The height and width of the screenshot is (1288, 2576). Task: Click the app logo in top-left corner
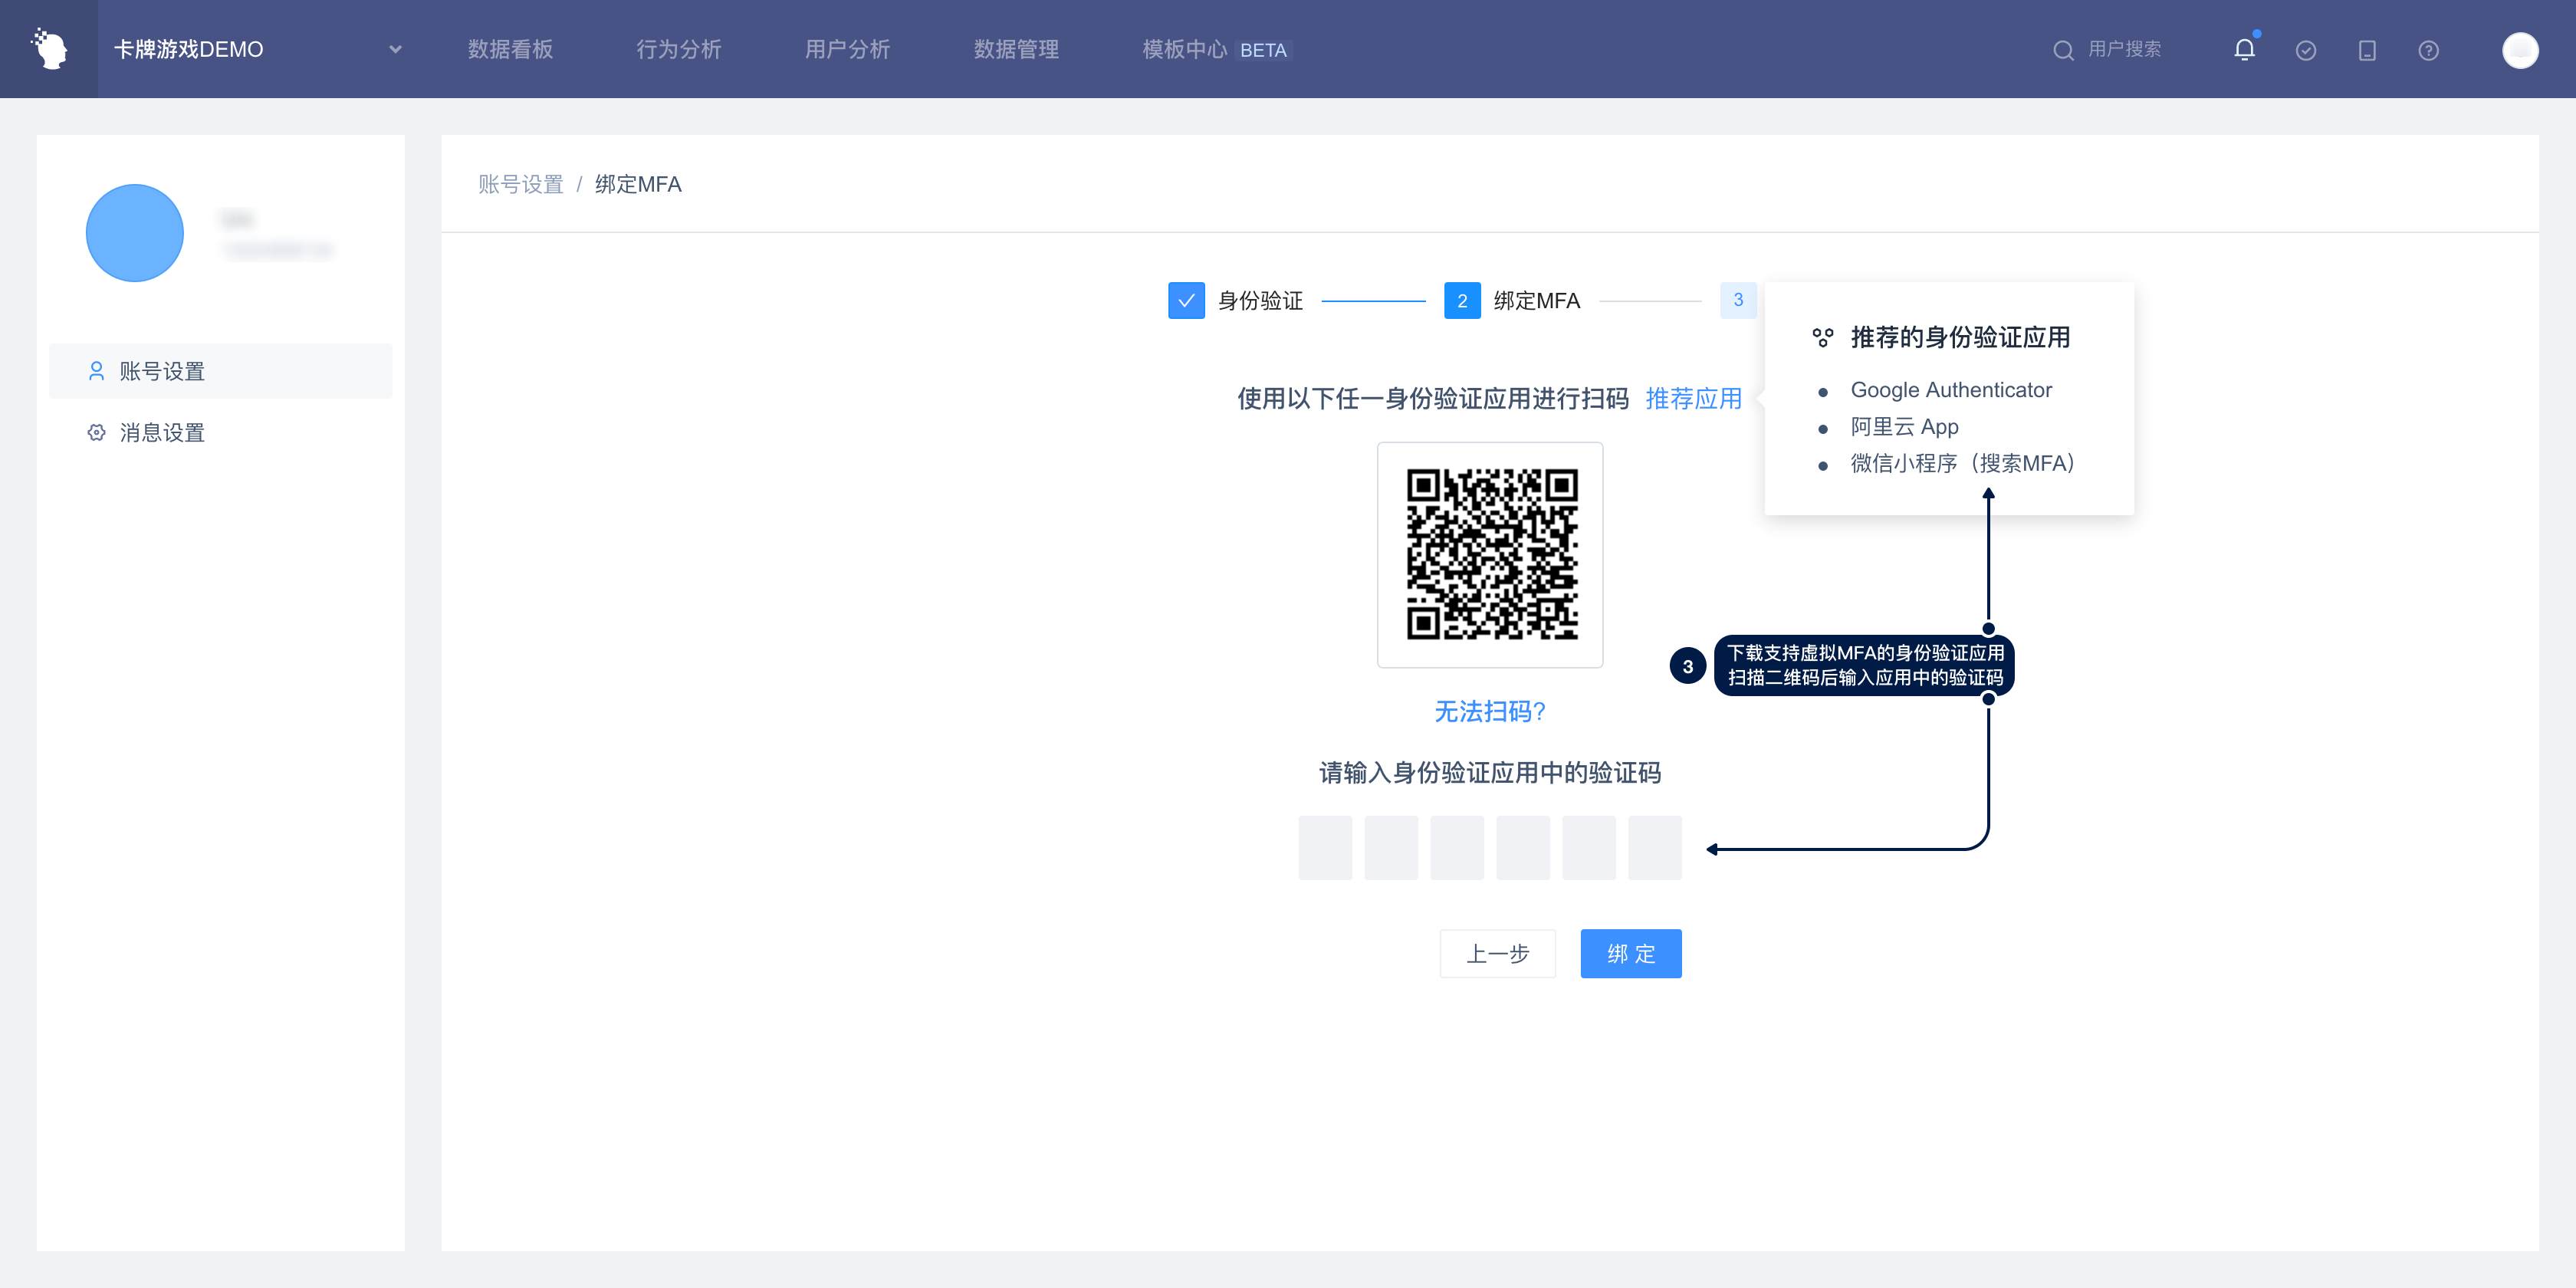click(x=49, y=49)
